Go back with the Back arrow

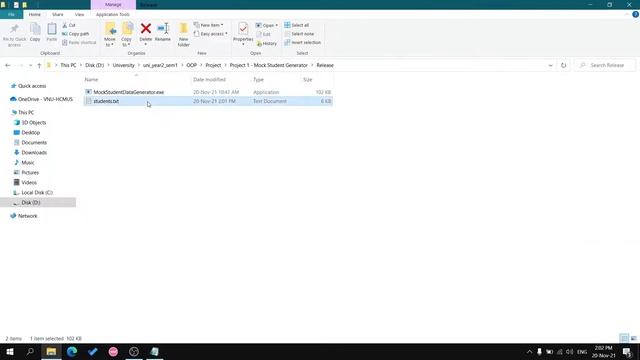(8, 65)
